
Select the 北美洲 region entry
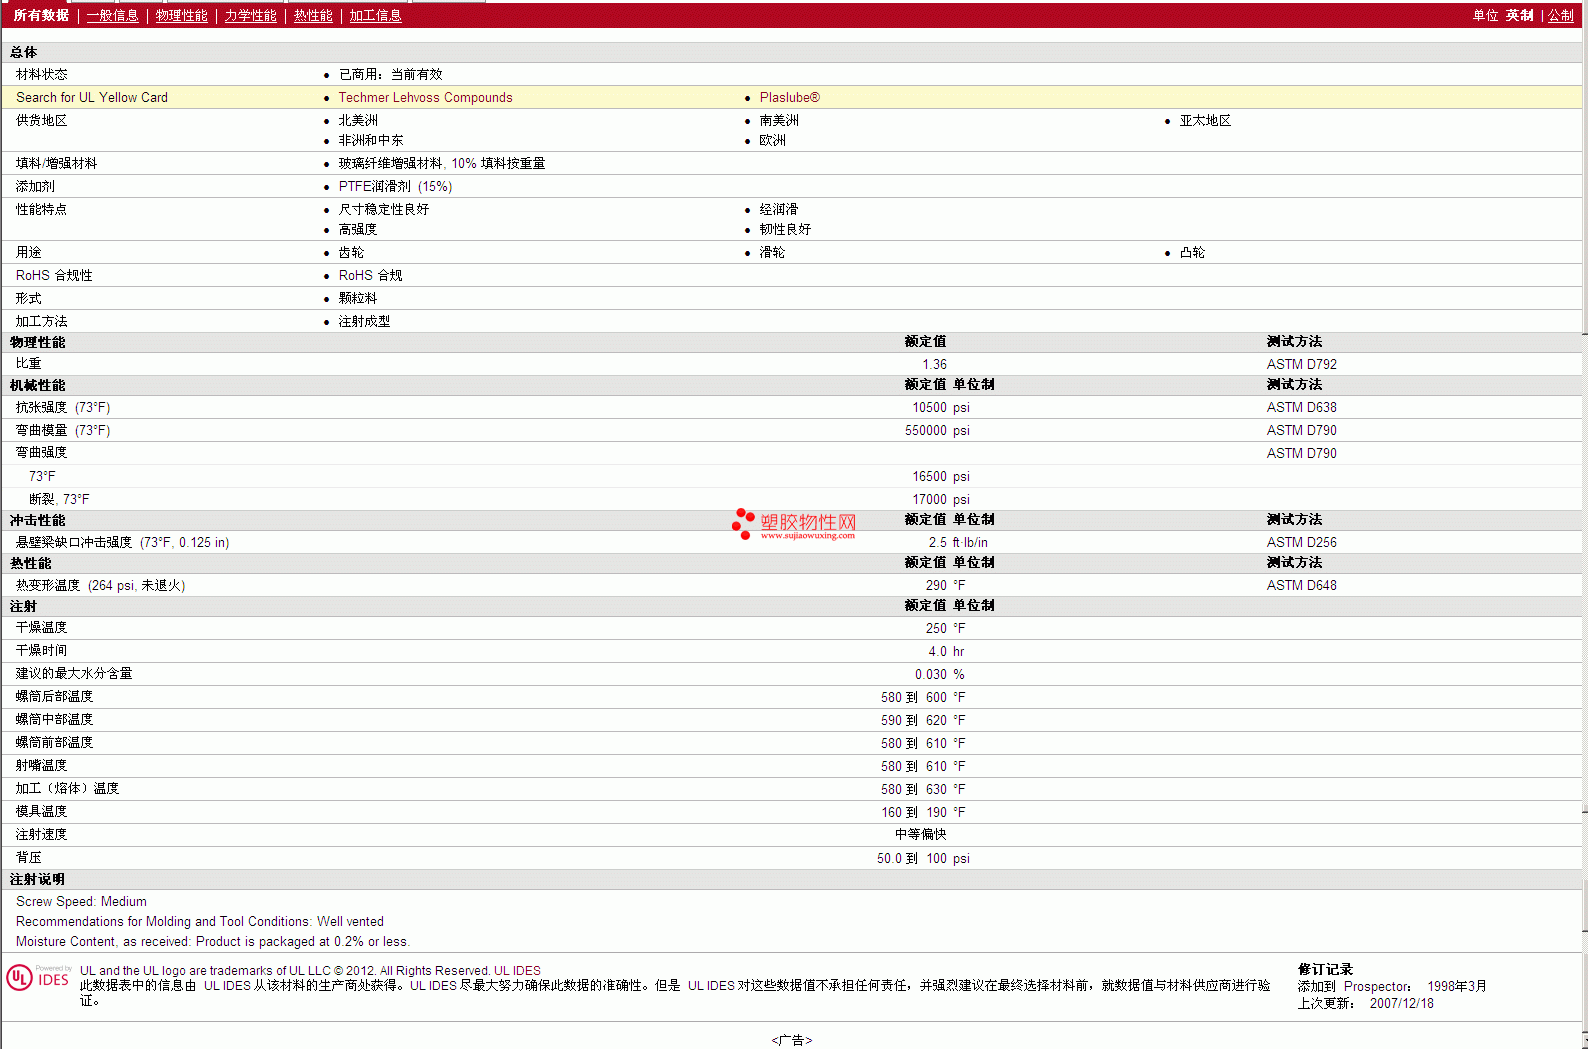pyautogui.click(x=358, y=121)
